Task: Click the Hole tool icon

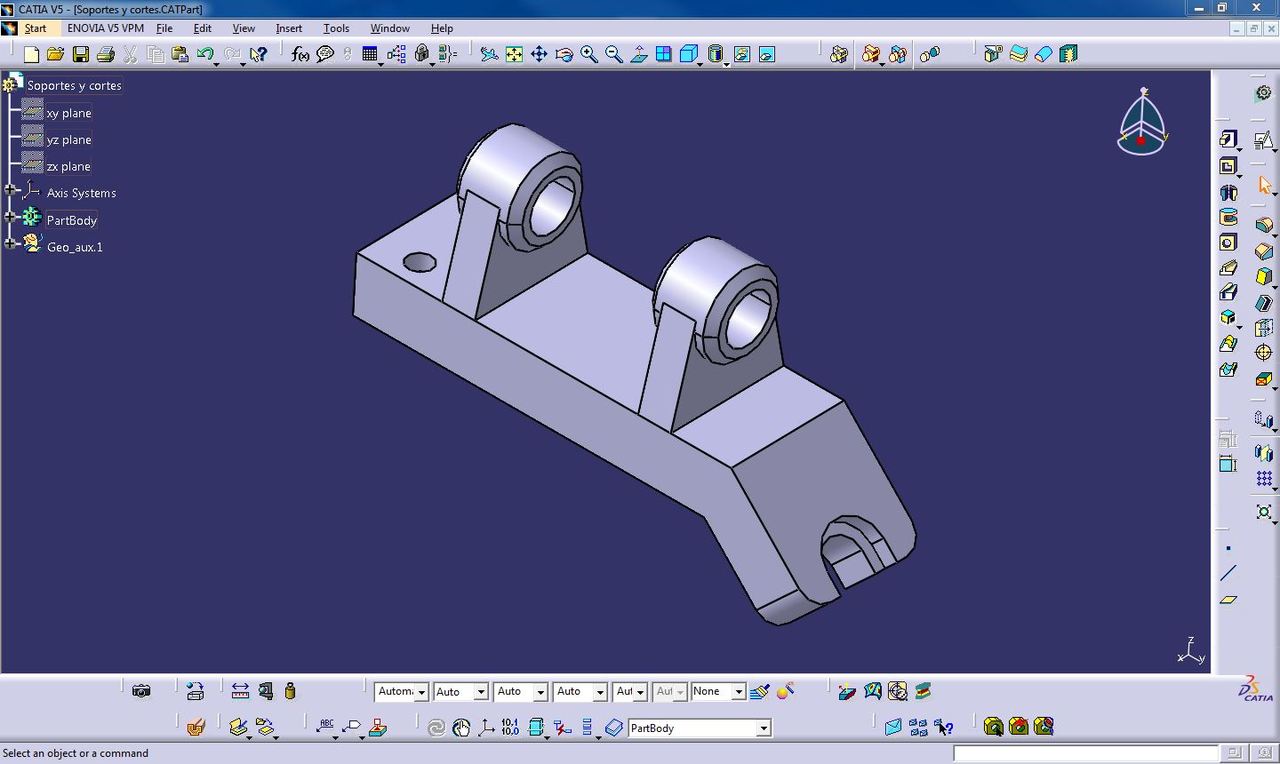Action: pos(1228,243)
